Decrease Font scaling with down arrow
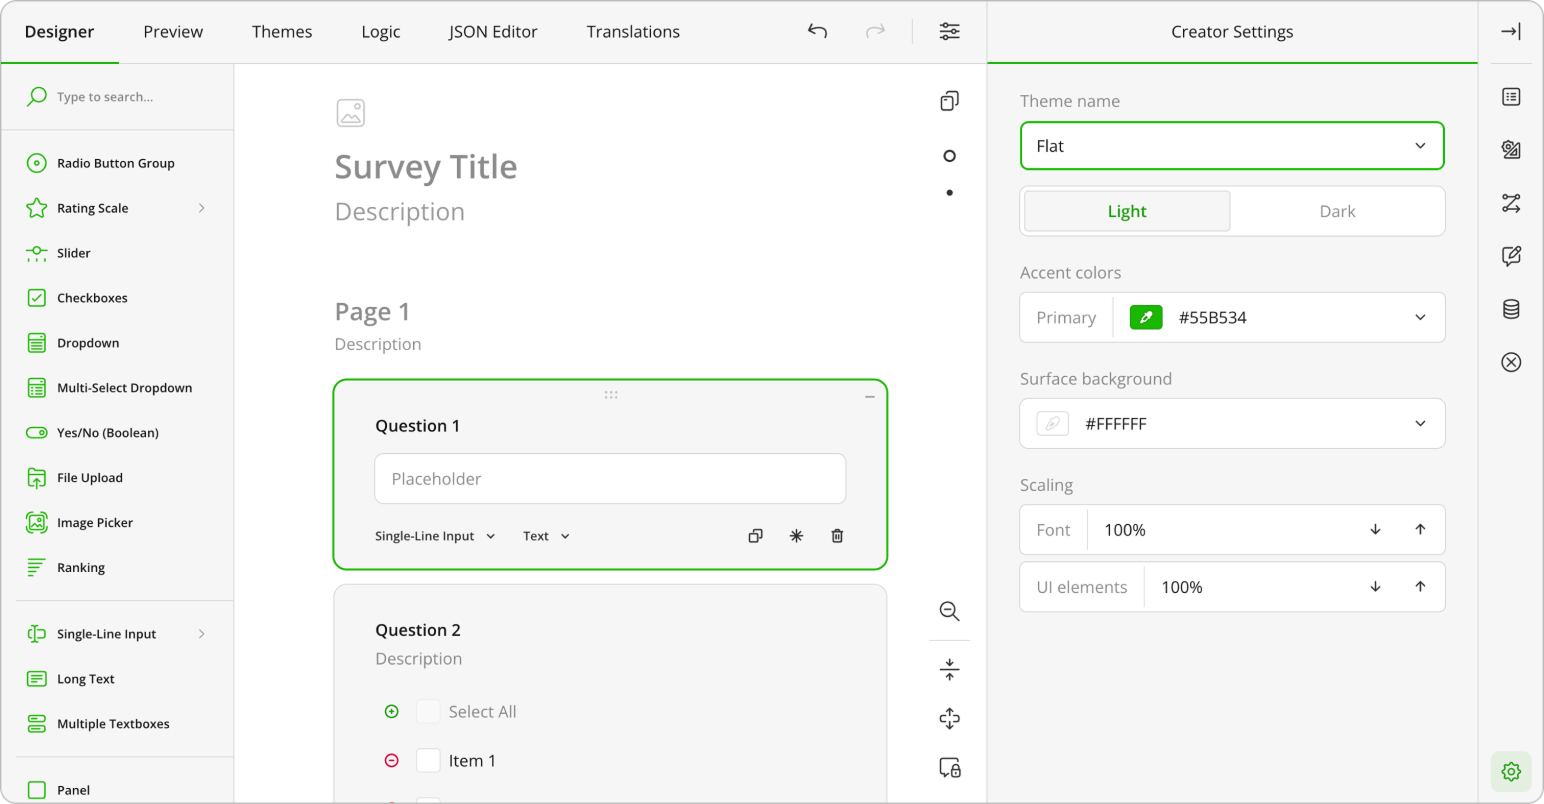This screenshot has width=1544, height=804. (1375, 529)
